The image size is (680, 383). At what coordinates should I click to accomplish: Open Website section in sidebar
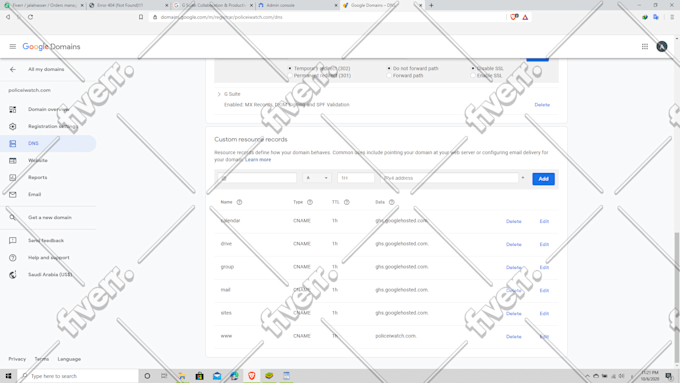coord(48,160)
